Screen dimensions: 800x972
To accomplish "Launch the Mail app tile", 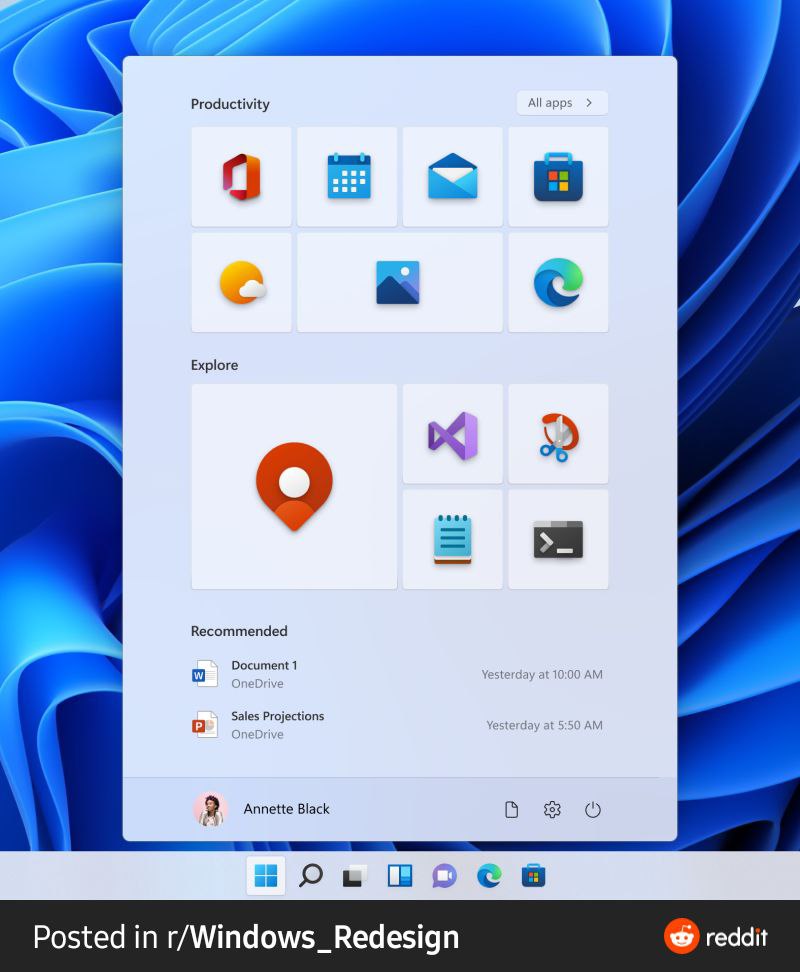I will pyautogui.click(x=452, y=177).
